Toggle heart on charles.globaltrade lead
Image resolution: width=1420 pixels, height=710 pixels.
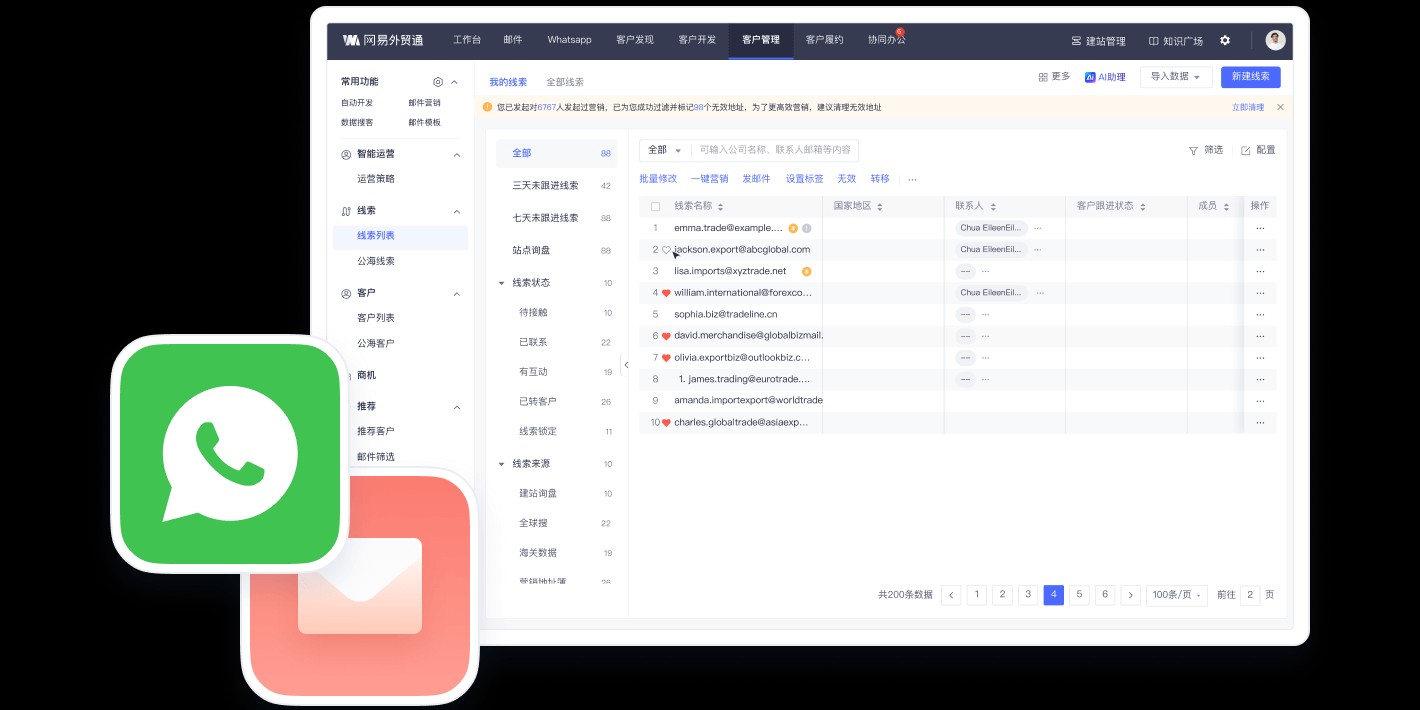[666, 423]
